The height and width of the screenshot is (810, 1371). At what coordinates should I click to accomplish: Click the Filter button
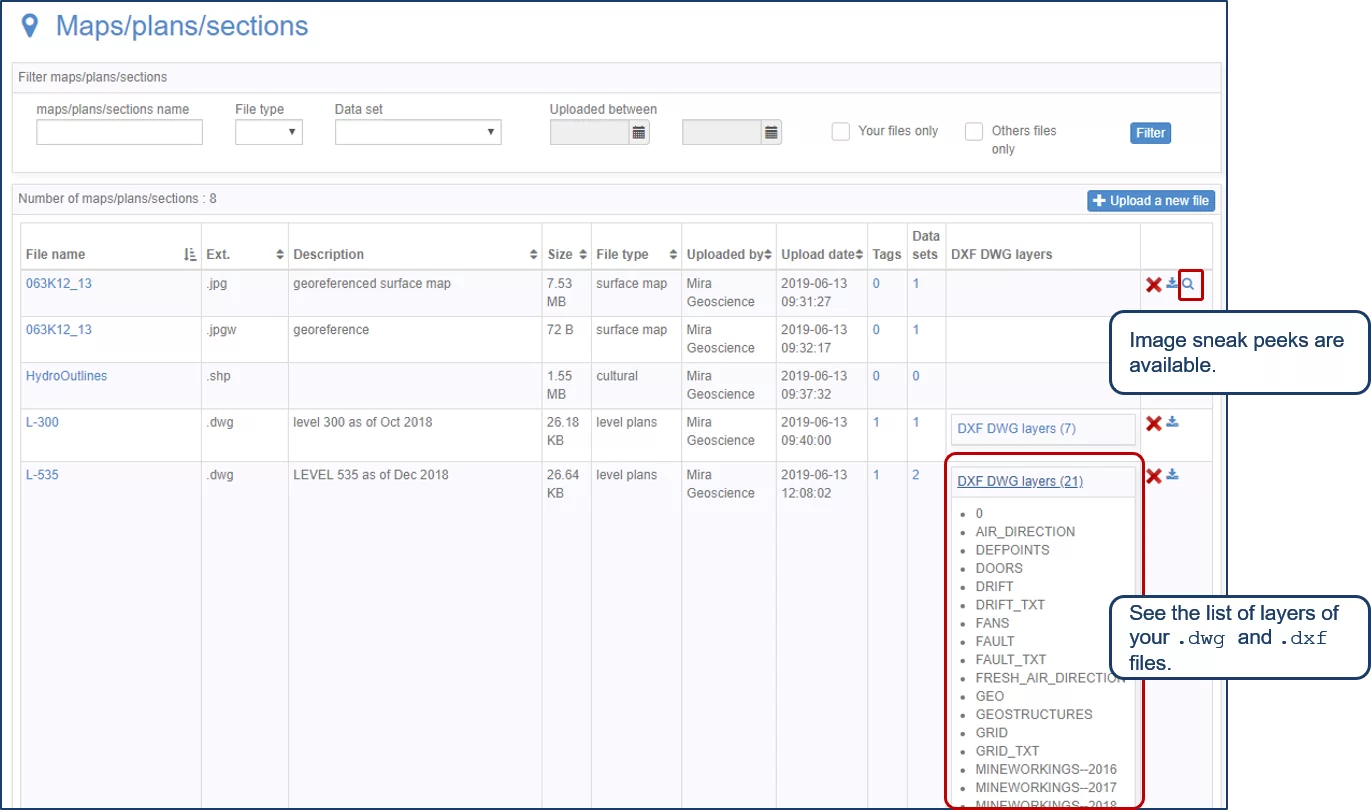pyautogui.click(x=1150, y=133)
